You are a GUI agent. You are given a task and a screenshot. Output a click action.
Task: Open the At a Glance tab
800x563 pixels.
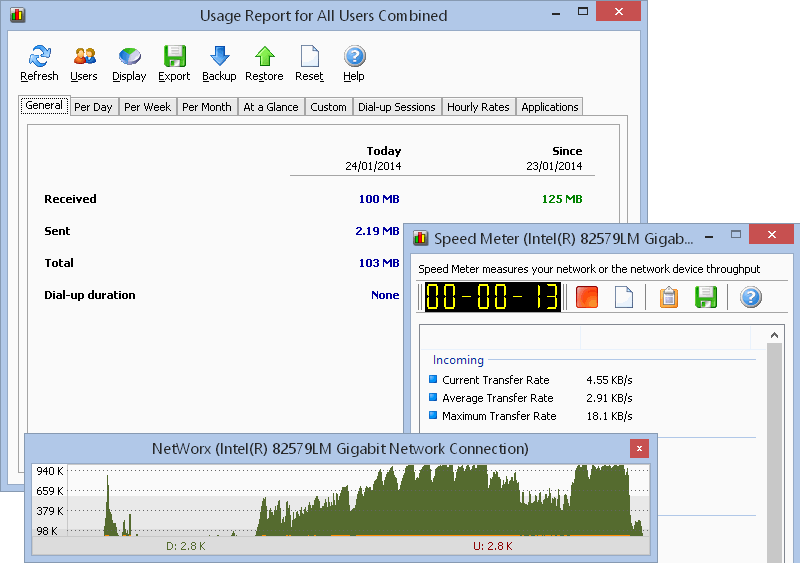click(x=271, y=107)
